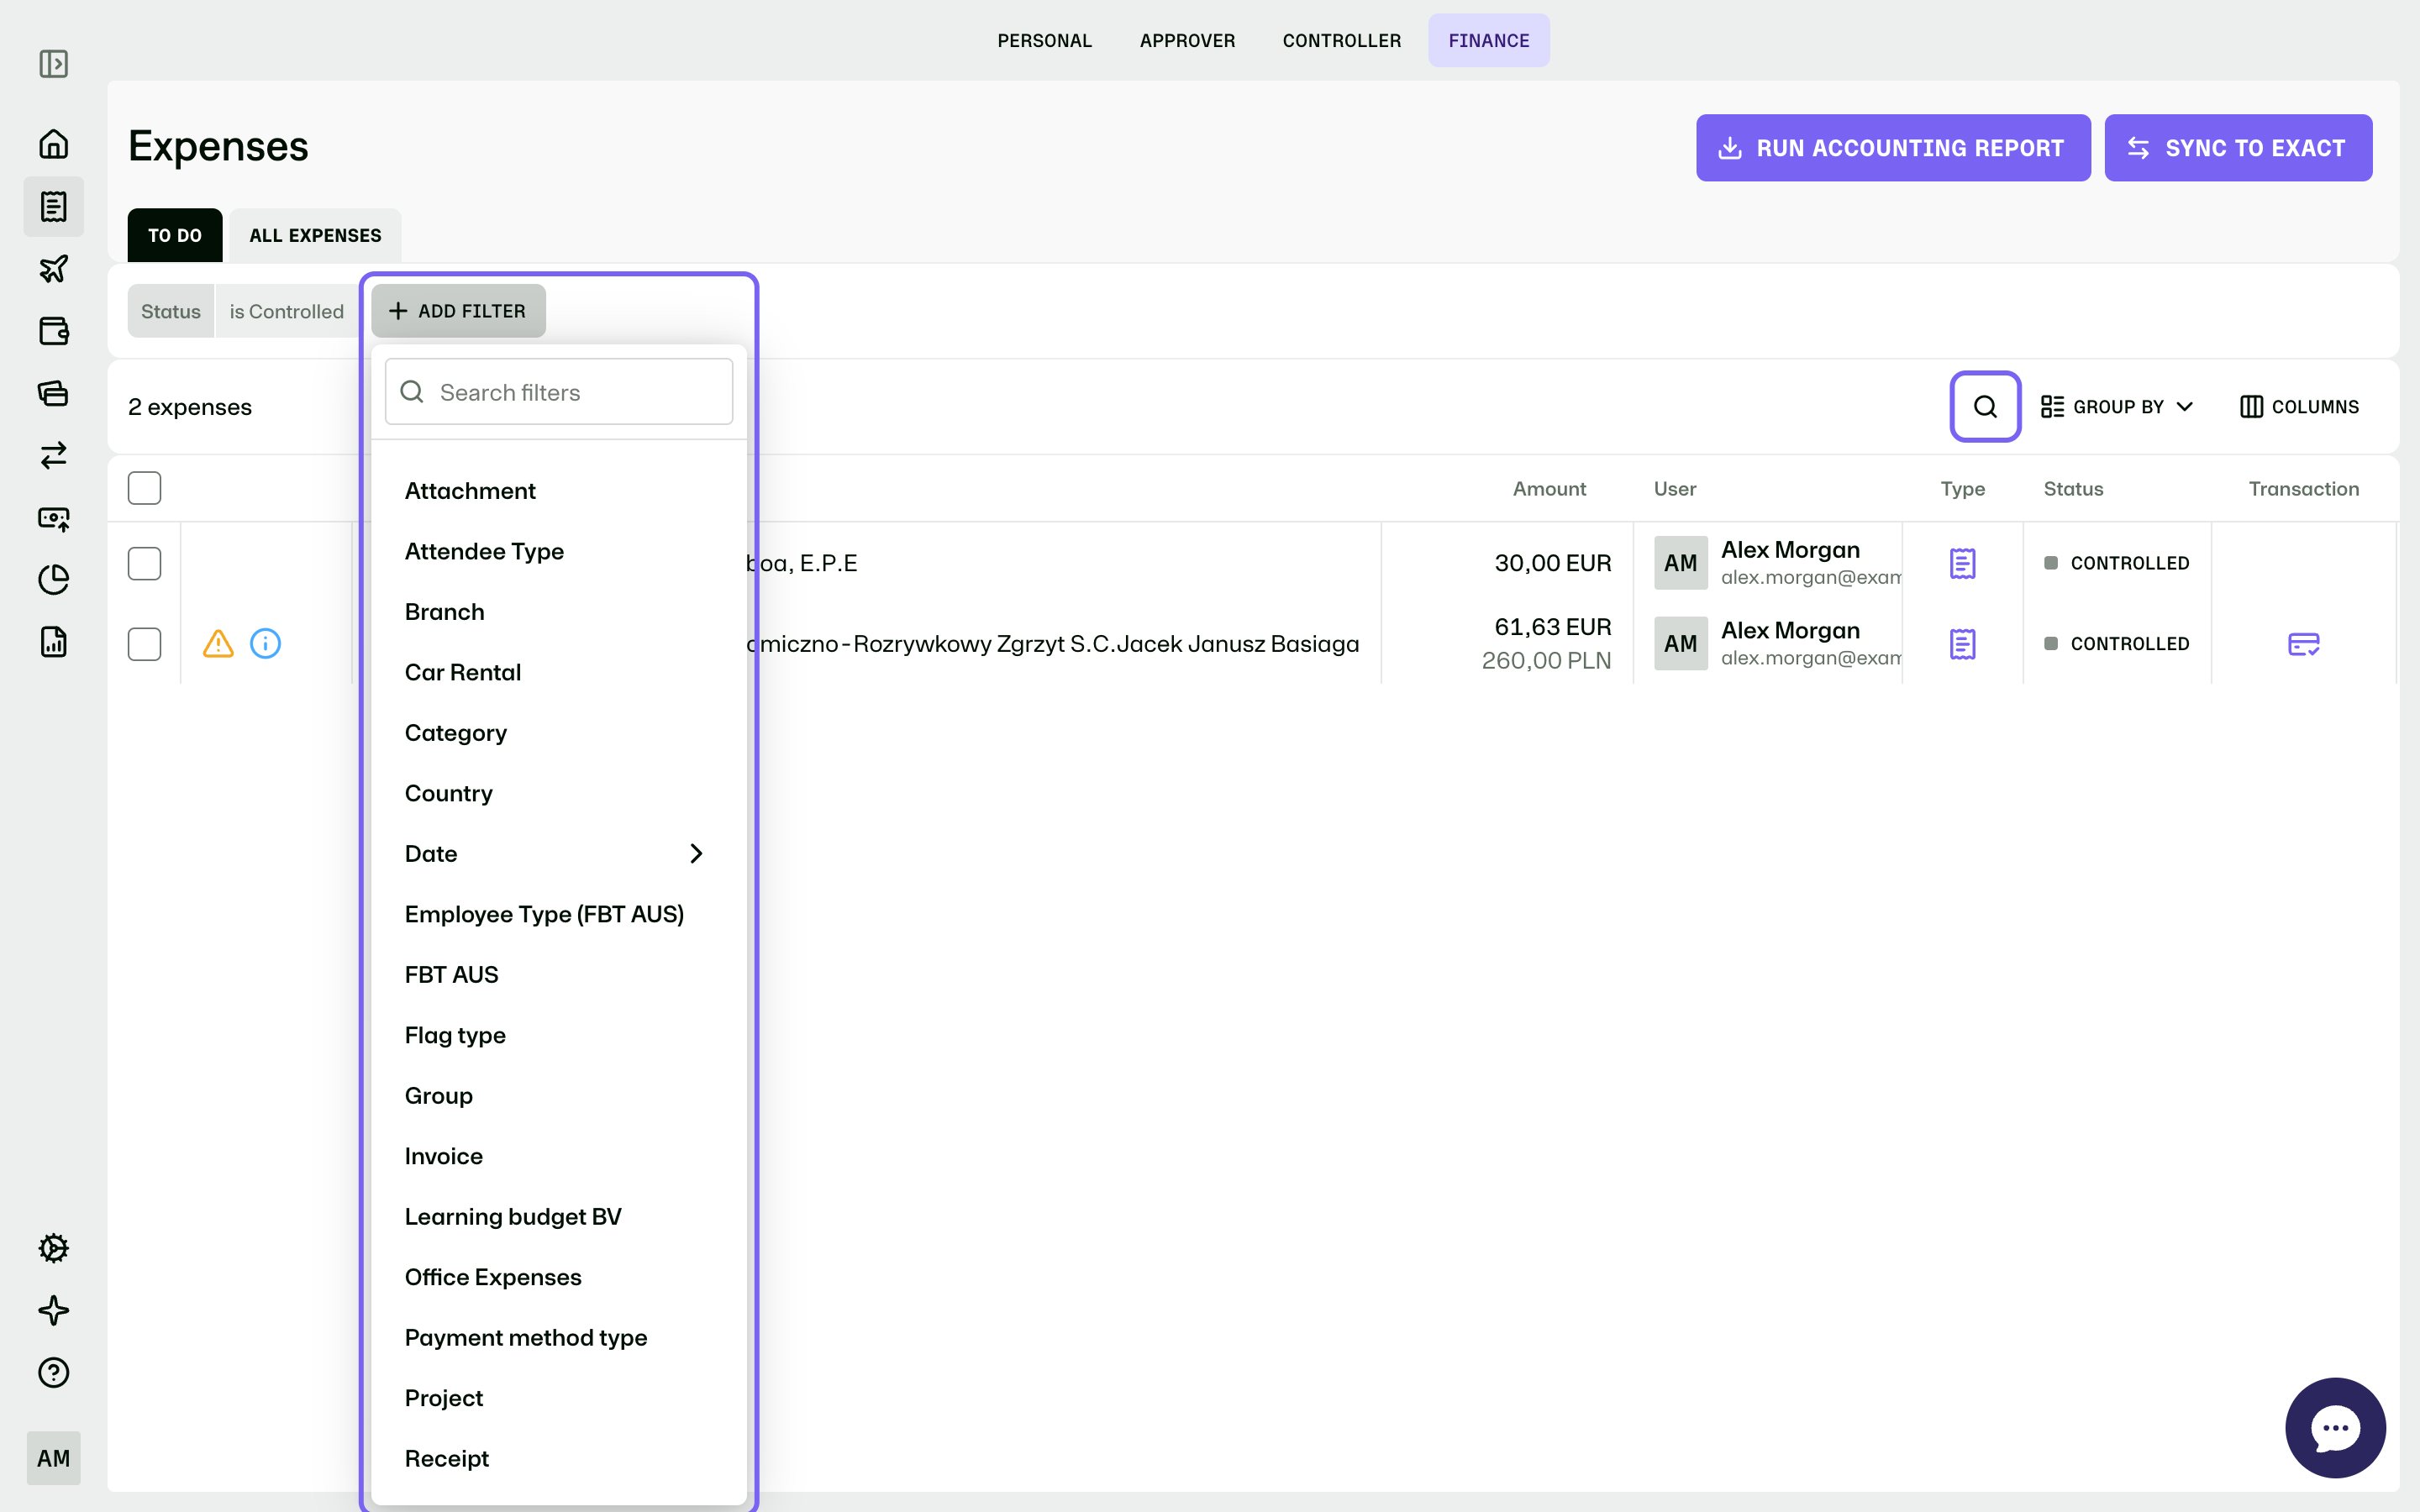Image resolution: width=2420 pixels, height=1512 pixels.
Task: Open the Status is Controlled filter chip
Action: (x=242, y=311)
